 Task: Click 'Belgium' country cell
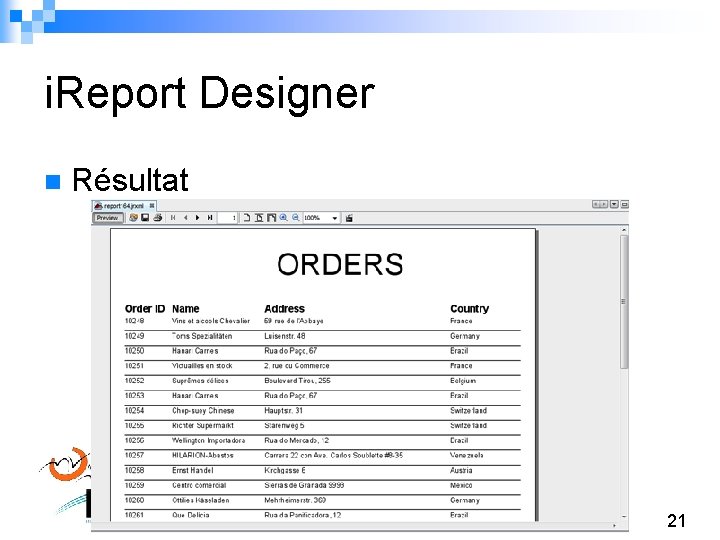point(463,381)
